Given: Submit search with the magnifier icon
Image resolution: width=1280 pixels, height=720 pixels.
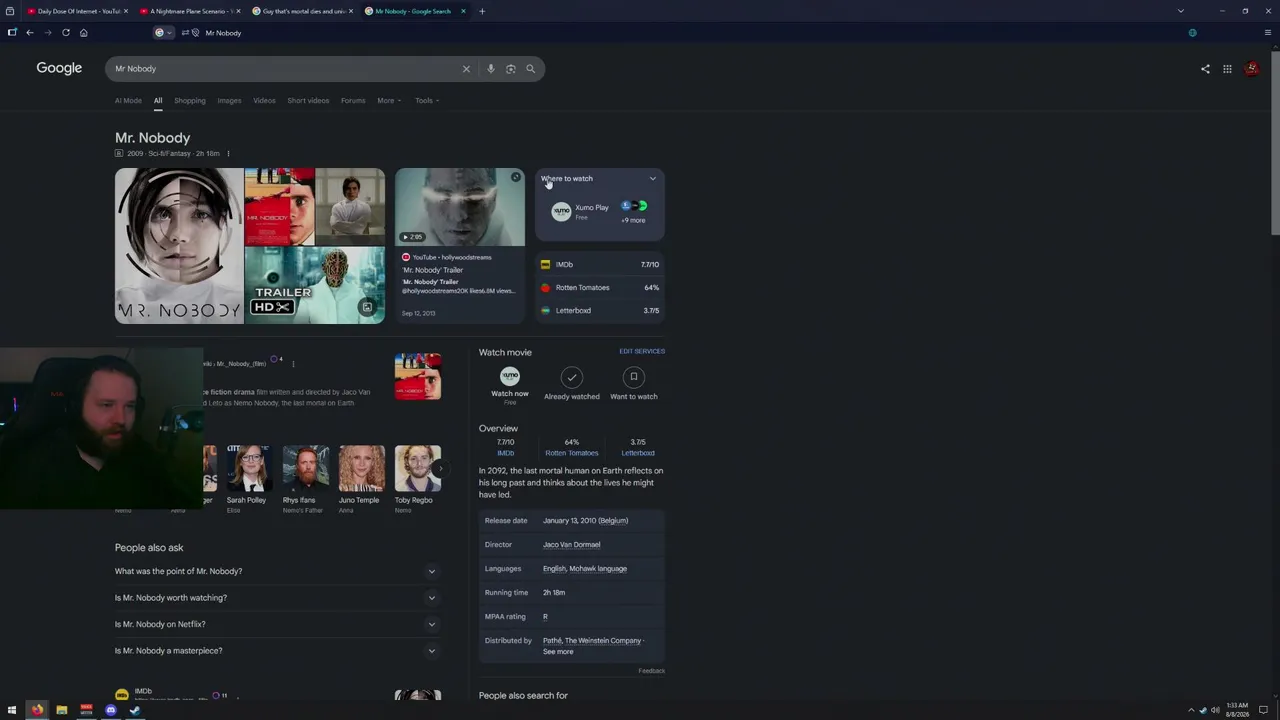Looking at the screenshot, I should point(531,69).
